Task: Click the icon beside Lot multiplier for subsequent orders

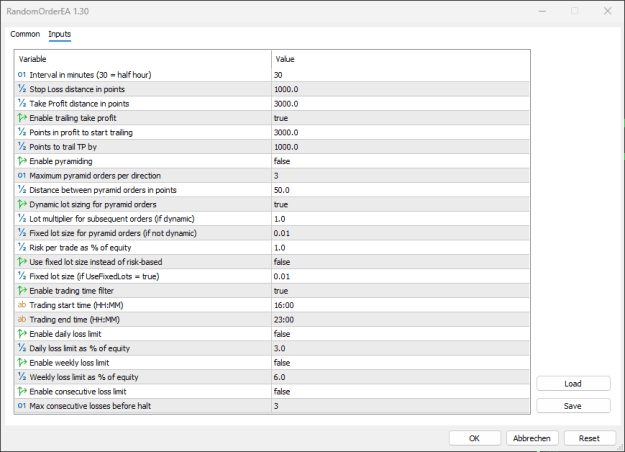Action: point(22,218)
